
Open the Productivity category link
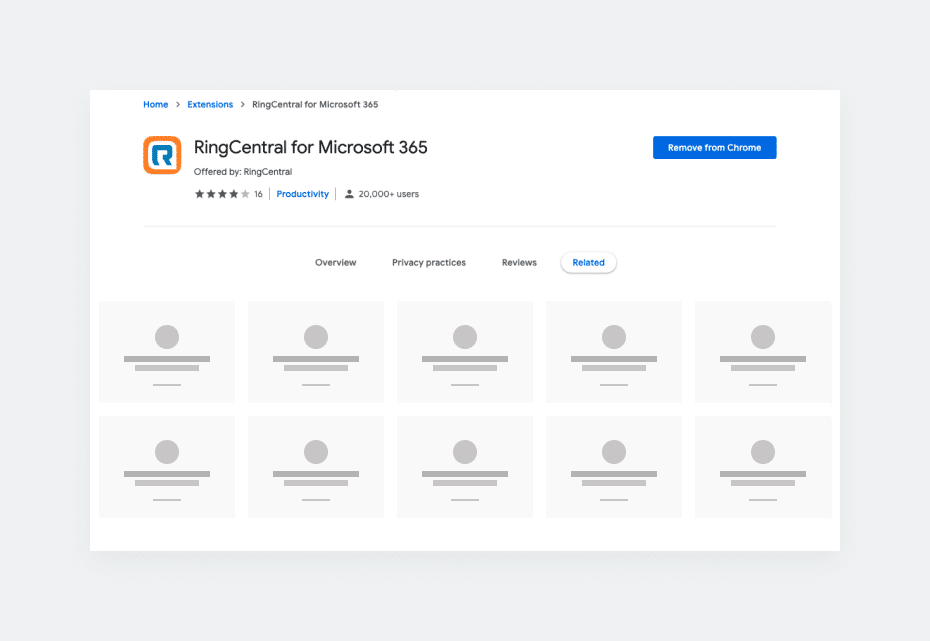(x=302, y=194)
